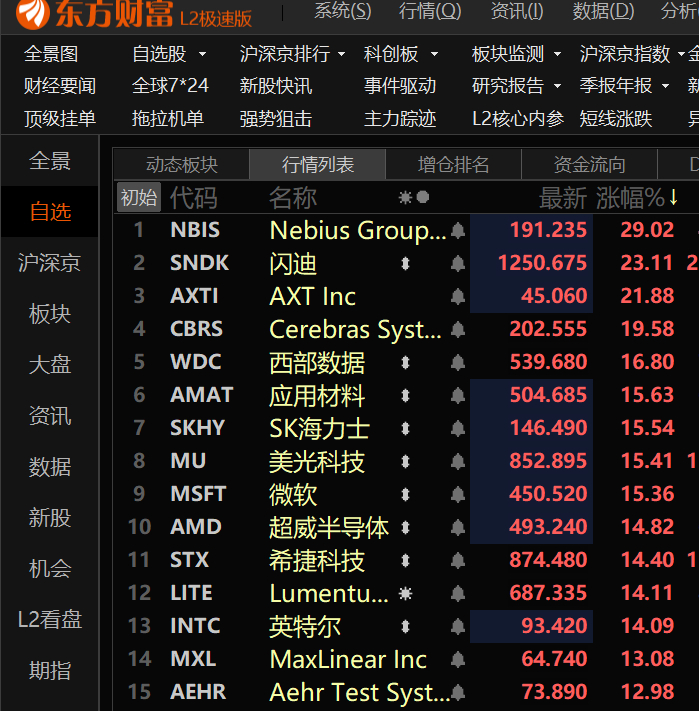Screen dimensions: 699x711
Task: Open 主力踪迹 tool
Action: pos(400,119)
